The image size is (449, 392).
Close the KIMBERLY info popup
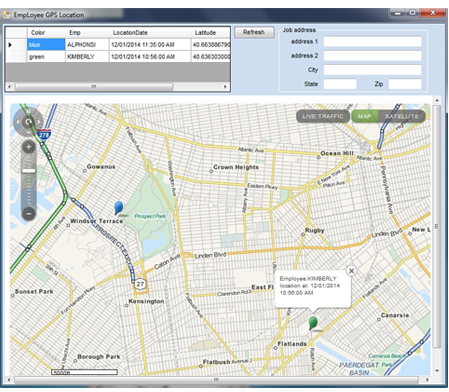coord(351,271)
